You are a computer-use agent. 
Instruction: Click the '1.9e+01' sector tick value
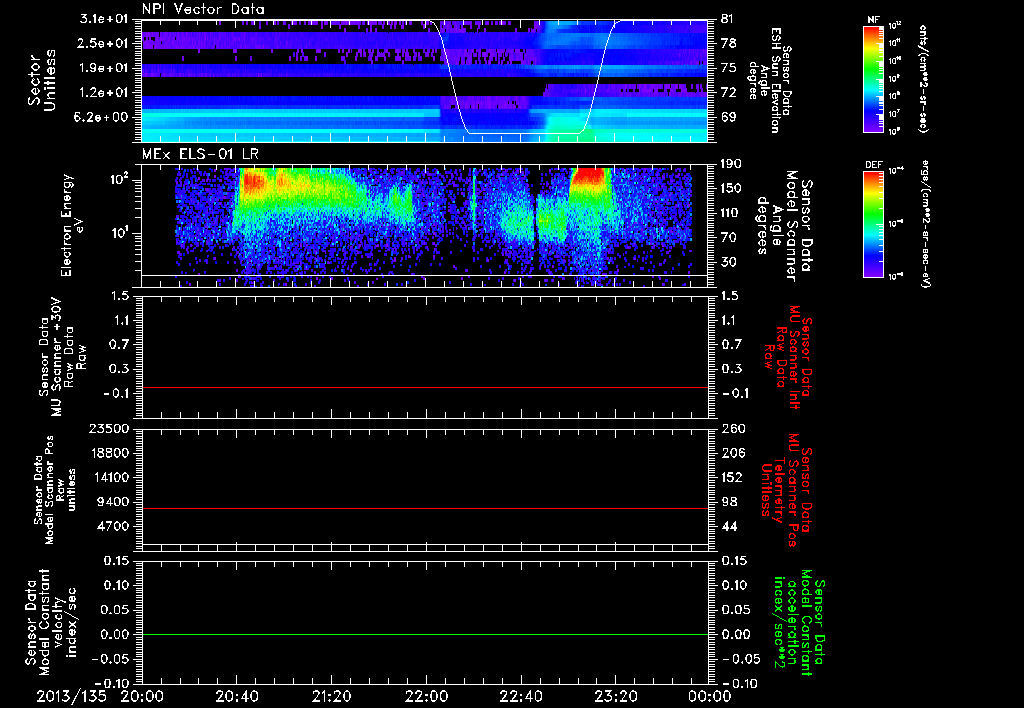click(104, 68)
